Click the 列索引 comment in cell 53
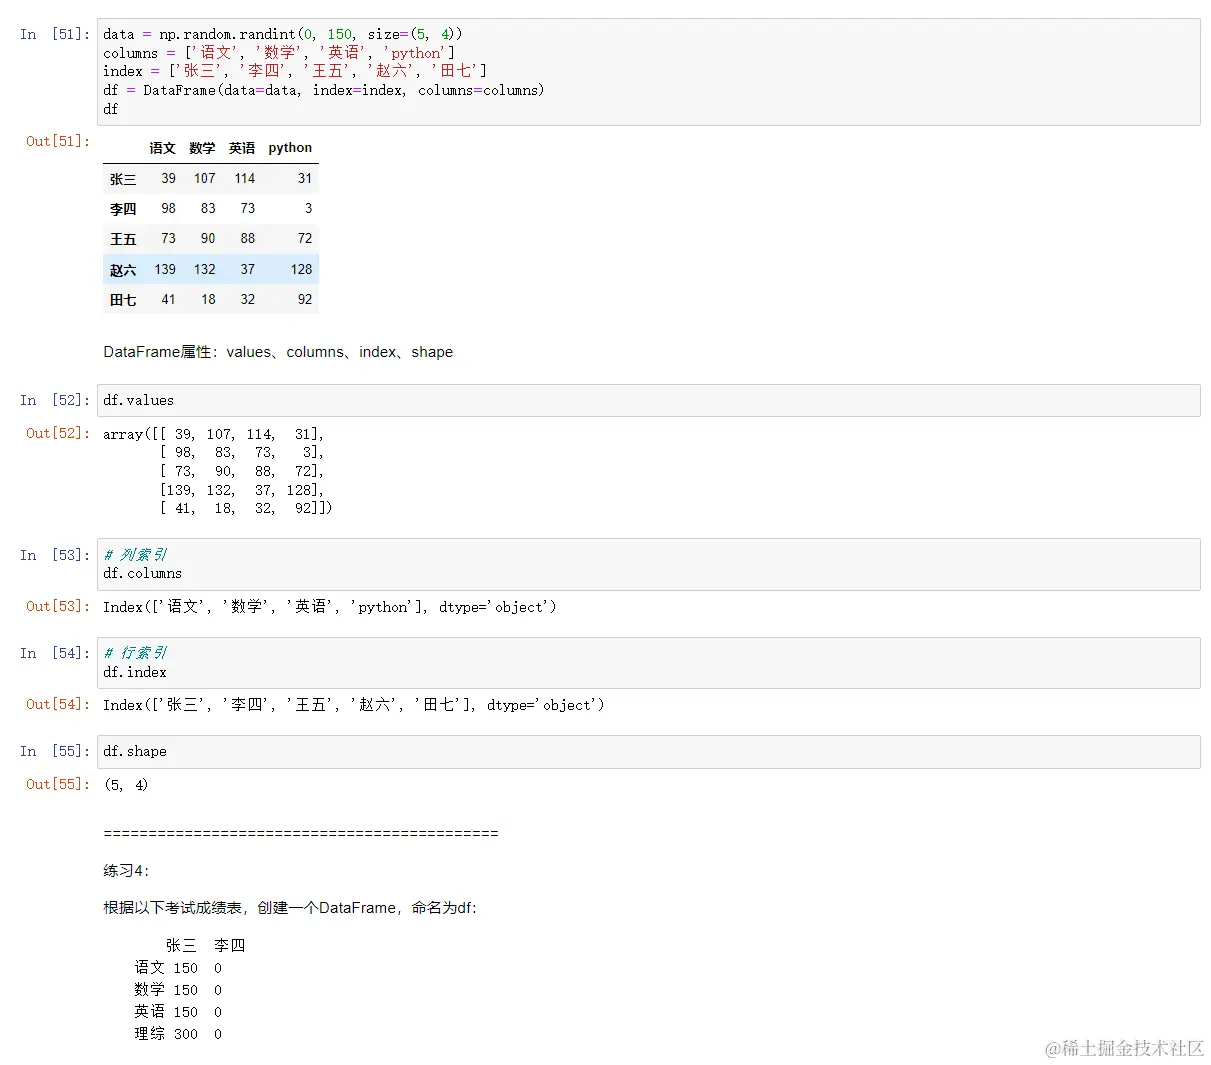 click(x=135, y=555)
